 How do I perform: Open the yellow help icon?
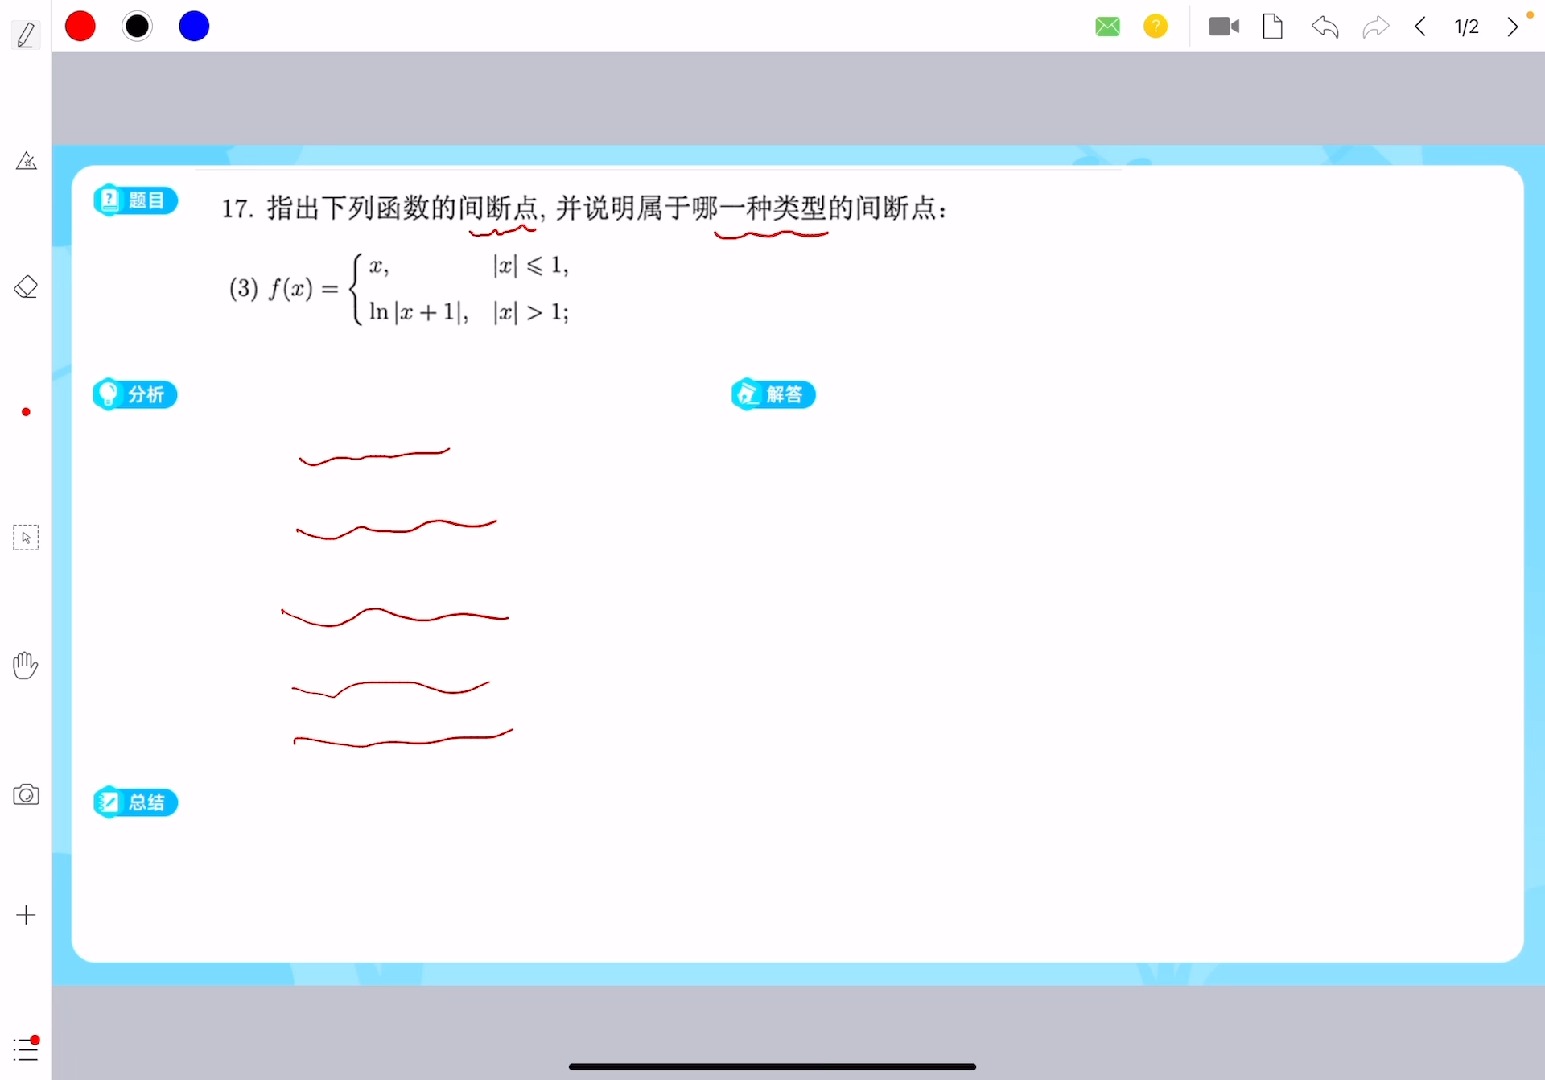tap(1156, 26)
